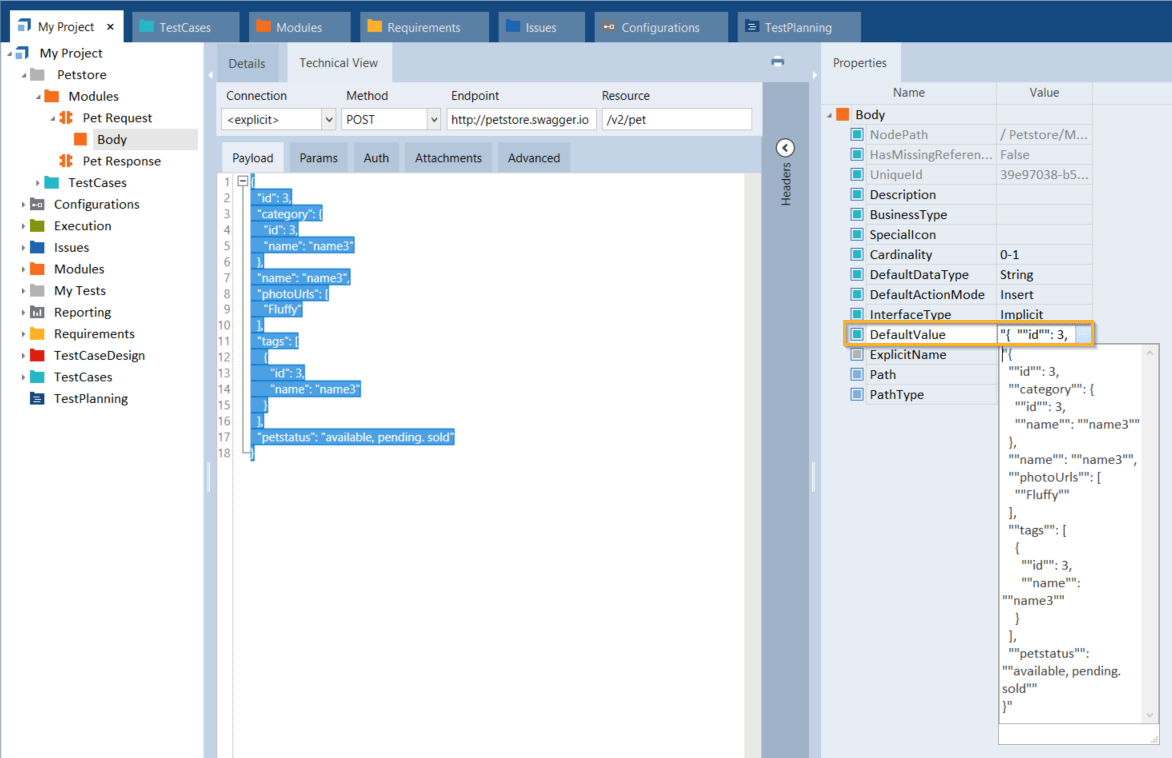
Task: Click the green Execution folder icon
Action: (37, 226)
